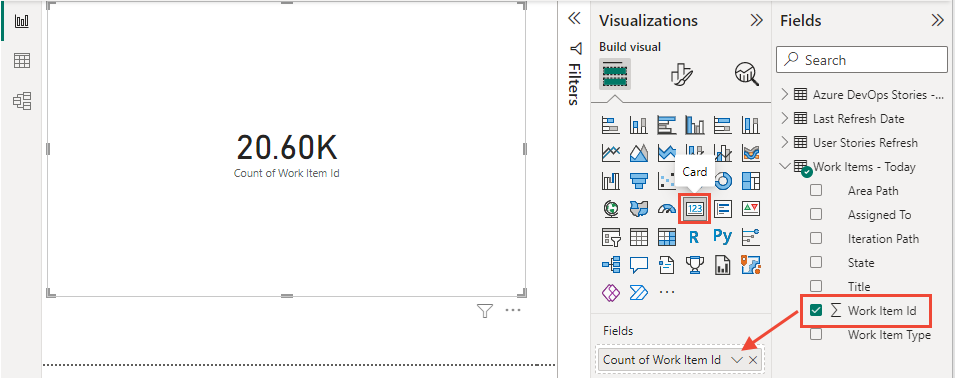Select Clustered column chart visualization
The width and height of the screenshot is (955, 378).
[694, 125]
